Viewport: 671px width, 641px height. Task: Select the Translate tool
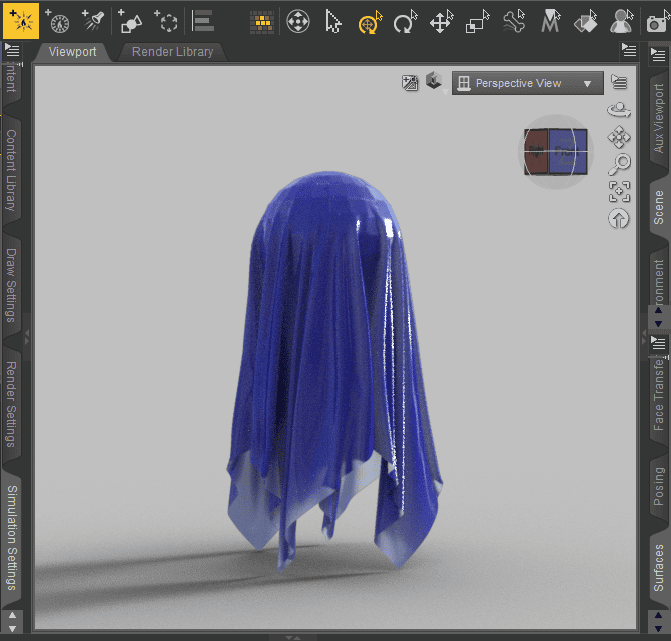click(x=441, y=22)
